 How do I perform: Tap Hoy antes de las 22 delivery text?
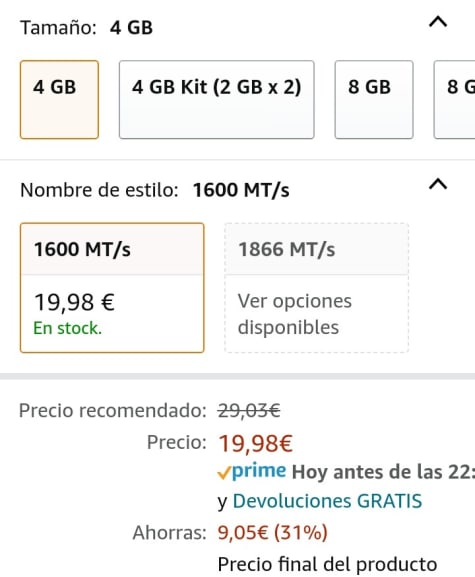point(383,472)
